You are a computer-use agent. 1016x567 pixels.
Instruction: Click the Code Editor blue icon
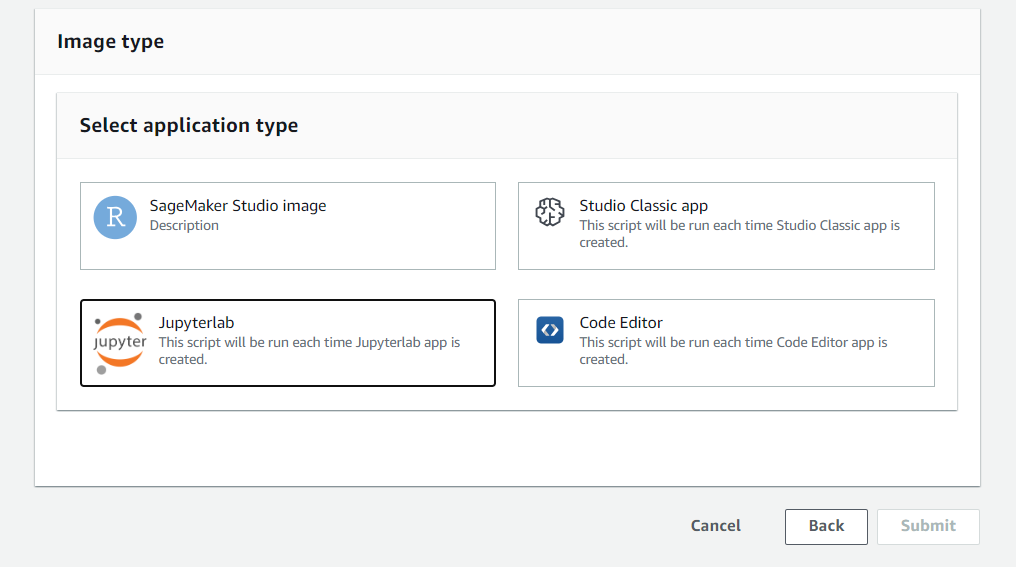550,330
